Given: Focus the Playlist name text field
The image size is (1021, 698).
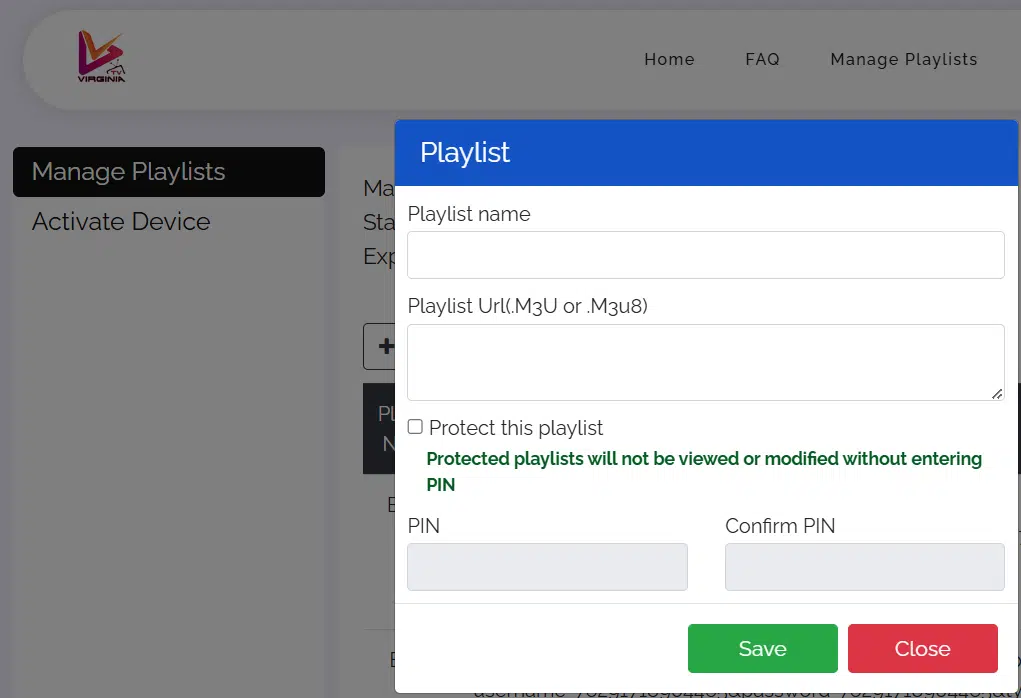Looking at the screenshot, I should tap(705, 255).
